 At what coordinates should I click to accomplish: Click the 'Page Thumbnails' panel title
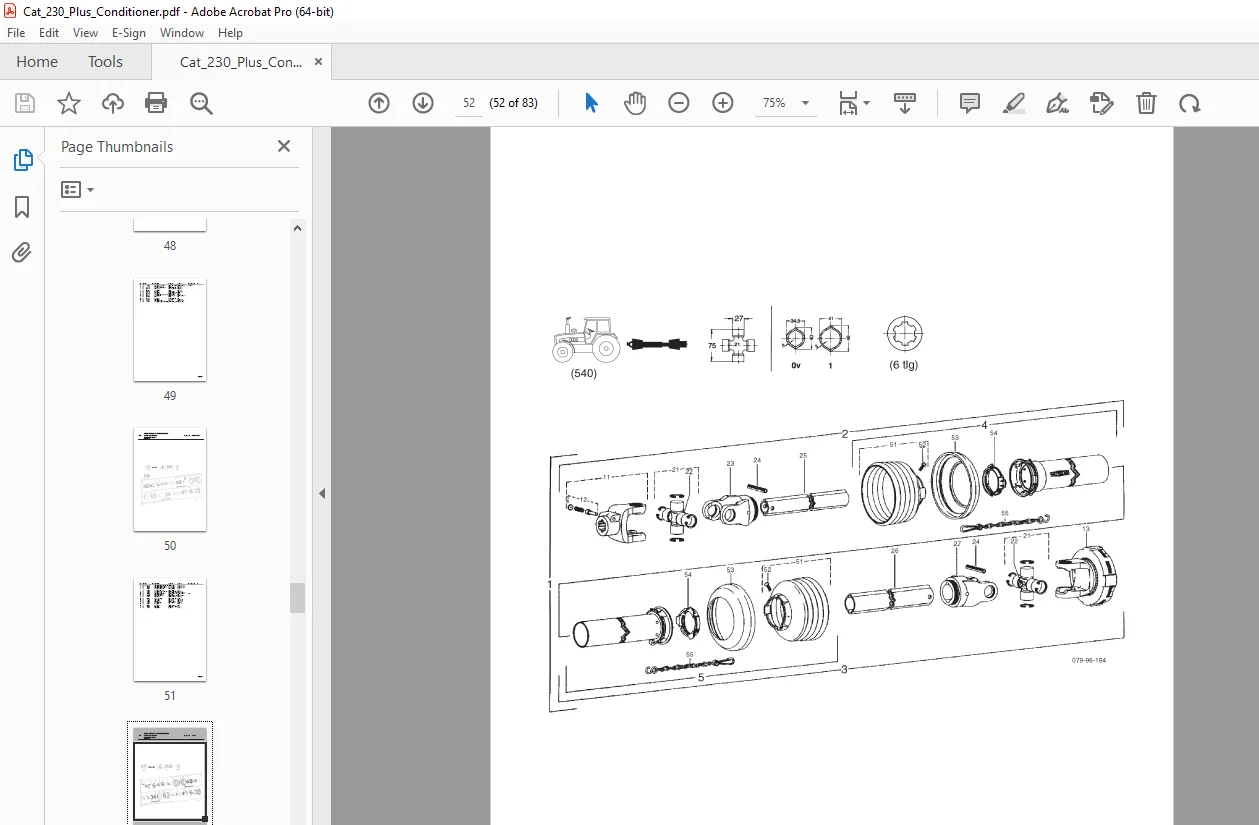coord(117,146)
